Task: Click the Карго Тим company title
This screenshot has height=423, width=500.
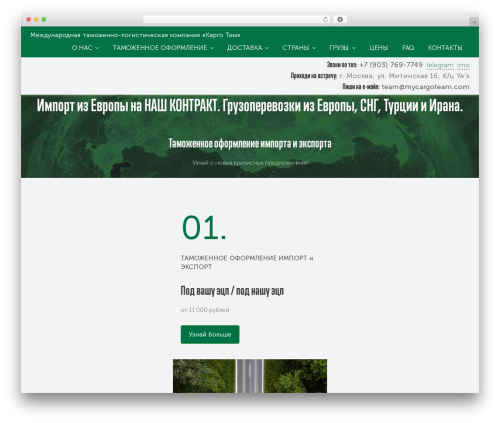Action: point(135,35)
